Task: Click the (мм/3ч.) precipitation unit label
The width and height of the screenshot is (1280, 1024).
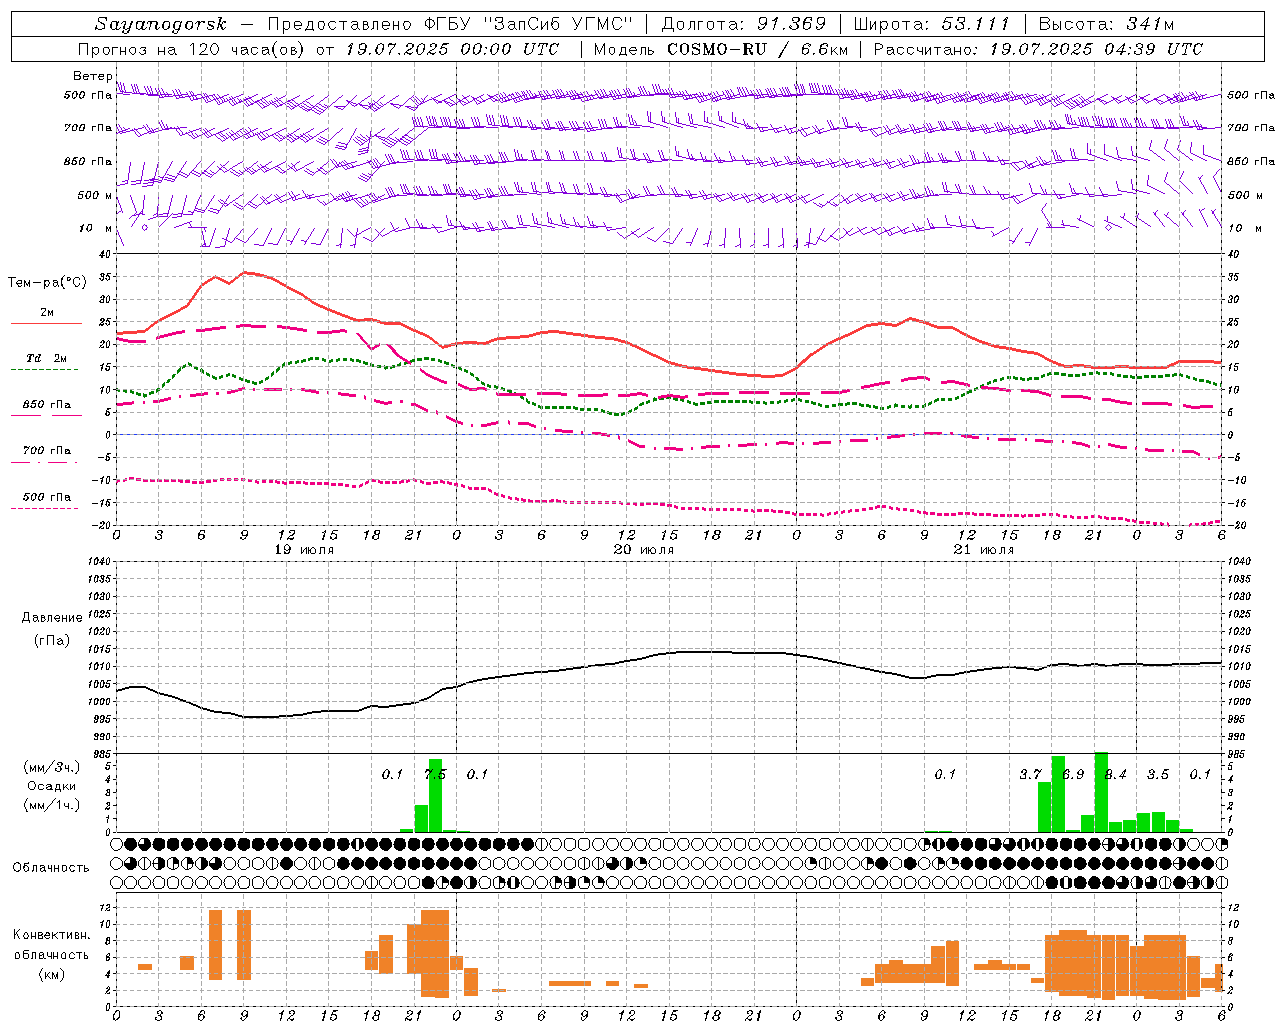Action: [51, 767]
